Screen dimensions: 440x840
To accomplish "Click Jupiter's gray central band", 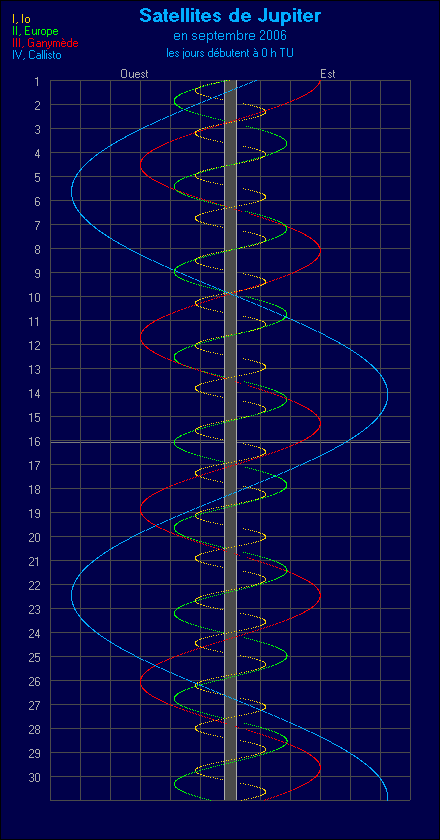I will [230, 440].
